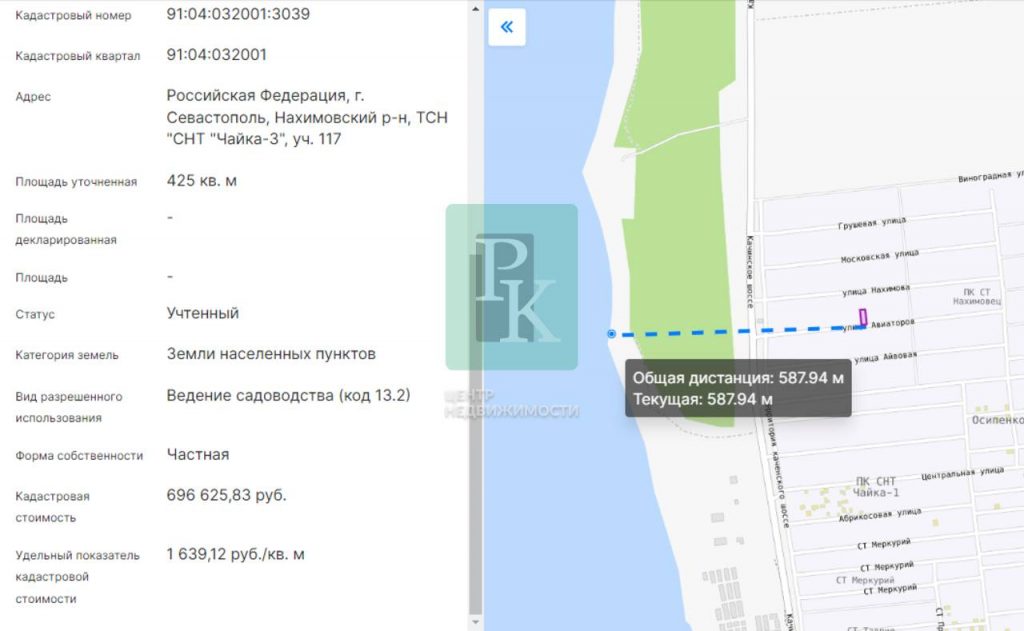Select the purple-outlined land parcel on map
The height and width of the screenshot is (631, 1024).
(863, 317)
